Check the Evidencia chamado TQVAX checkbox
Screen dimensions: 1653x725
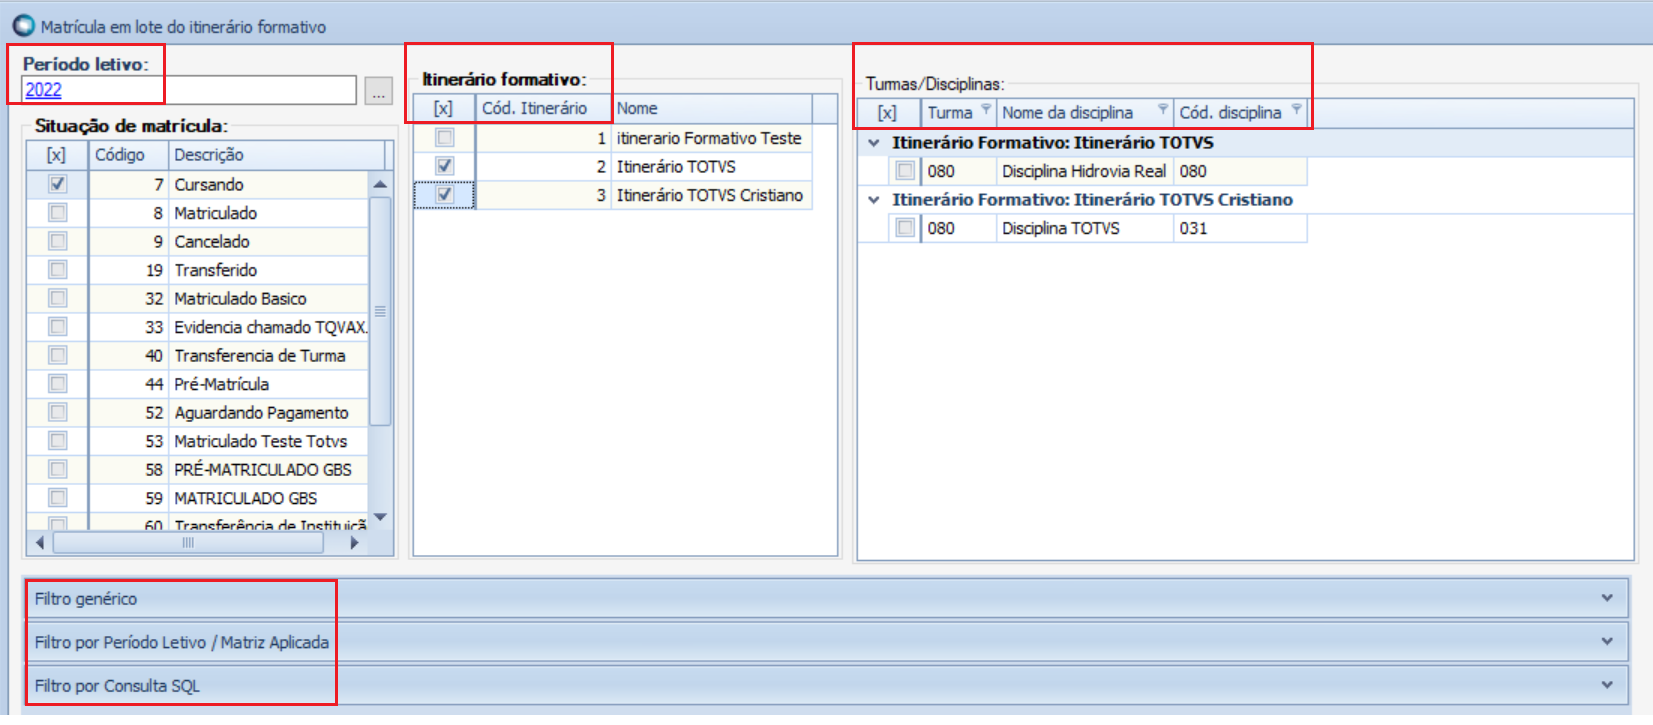[58, 327]
